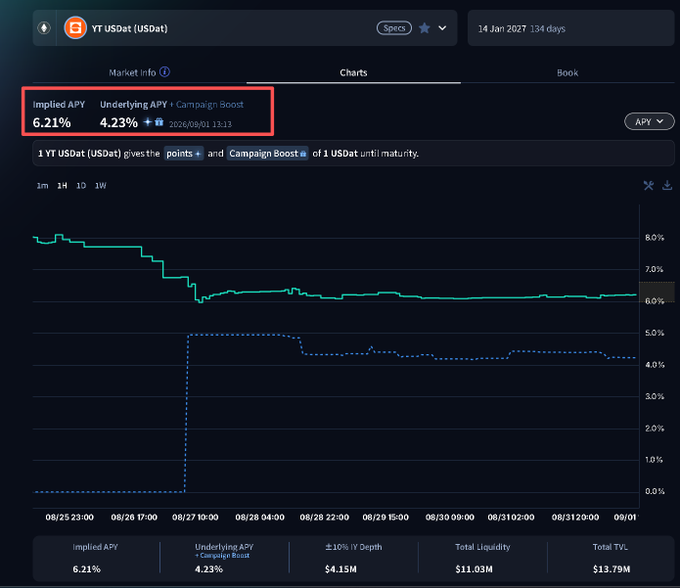The height and width of the screenshot is (588, 680).
Task: Click the 0.0% axis label
Action: (654, 491)
